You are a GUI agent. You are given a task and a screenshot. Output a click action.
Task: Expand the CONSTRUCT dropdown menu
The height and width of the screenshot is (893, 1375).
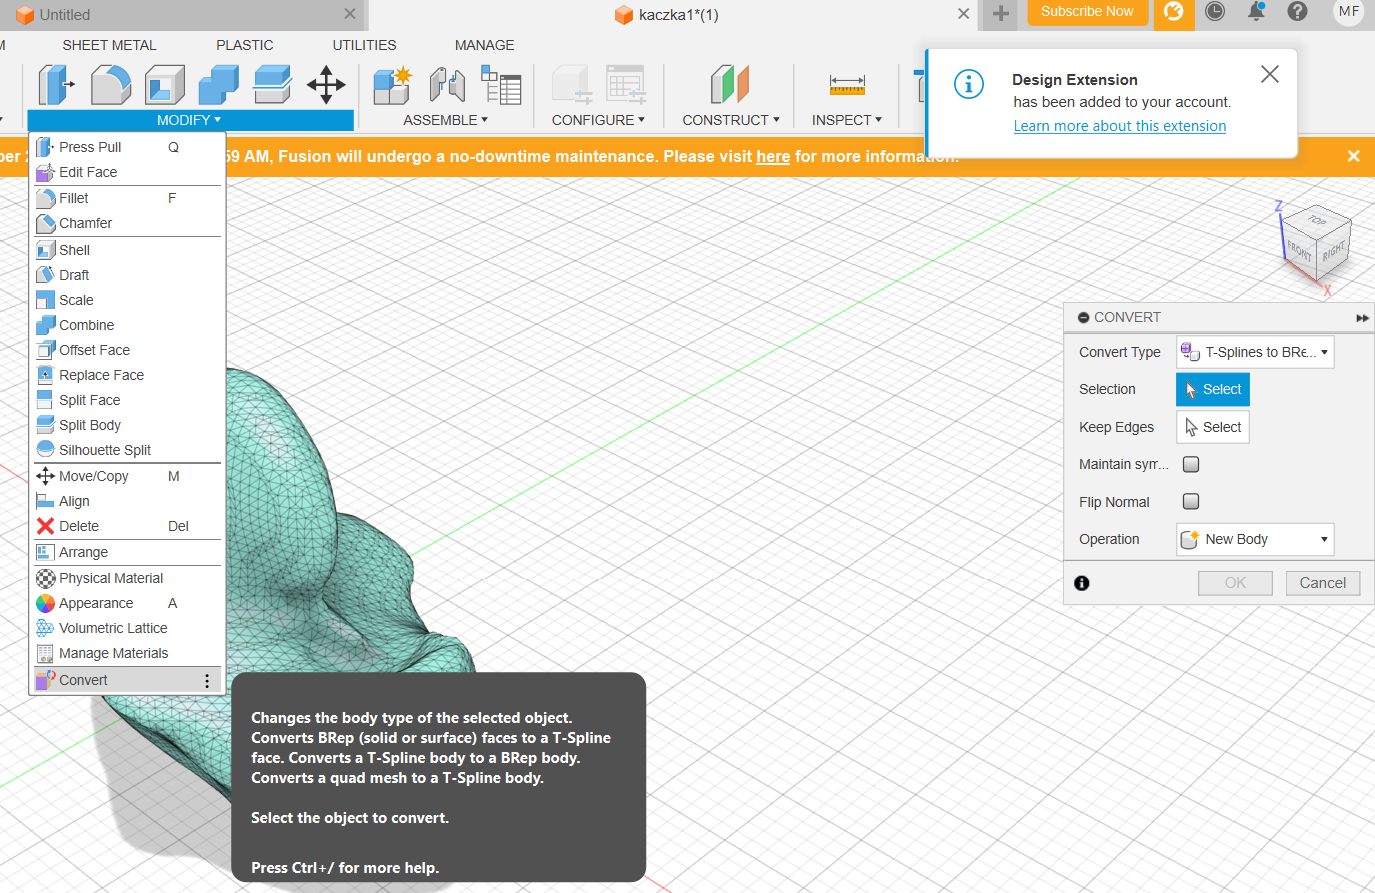(731, 120)
